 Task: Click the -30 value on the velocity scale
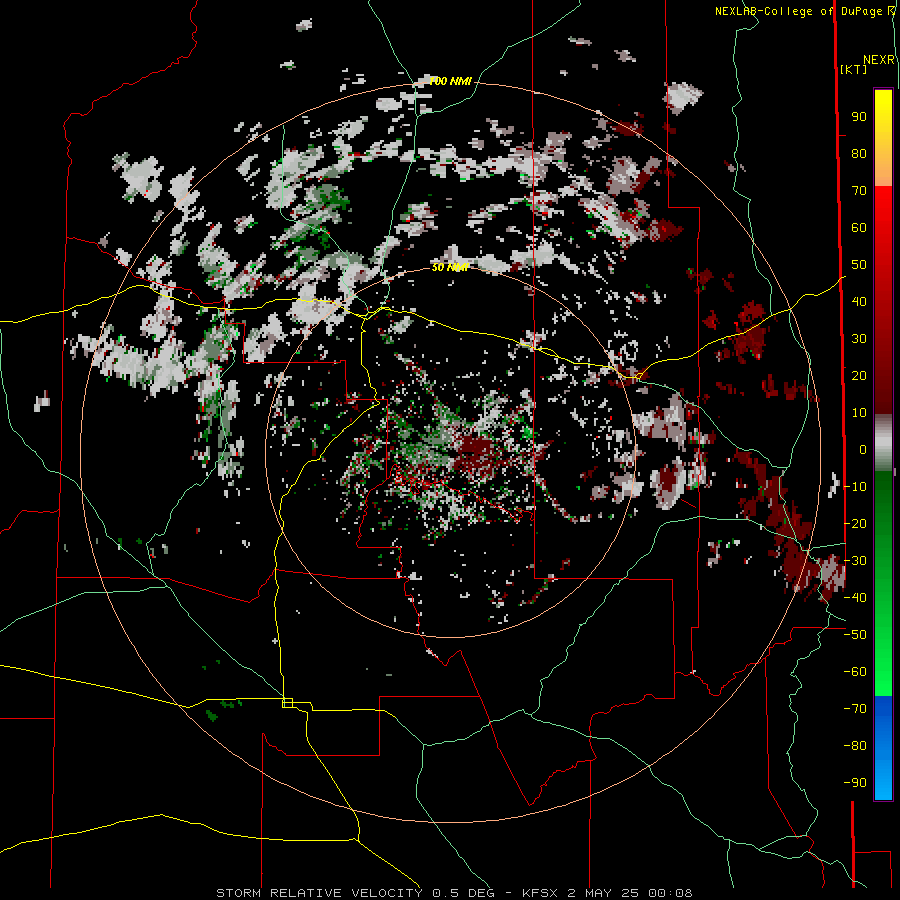tap(855, 561)
